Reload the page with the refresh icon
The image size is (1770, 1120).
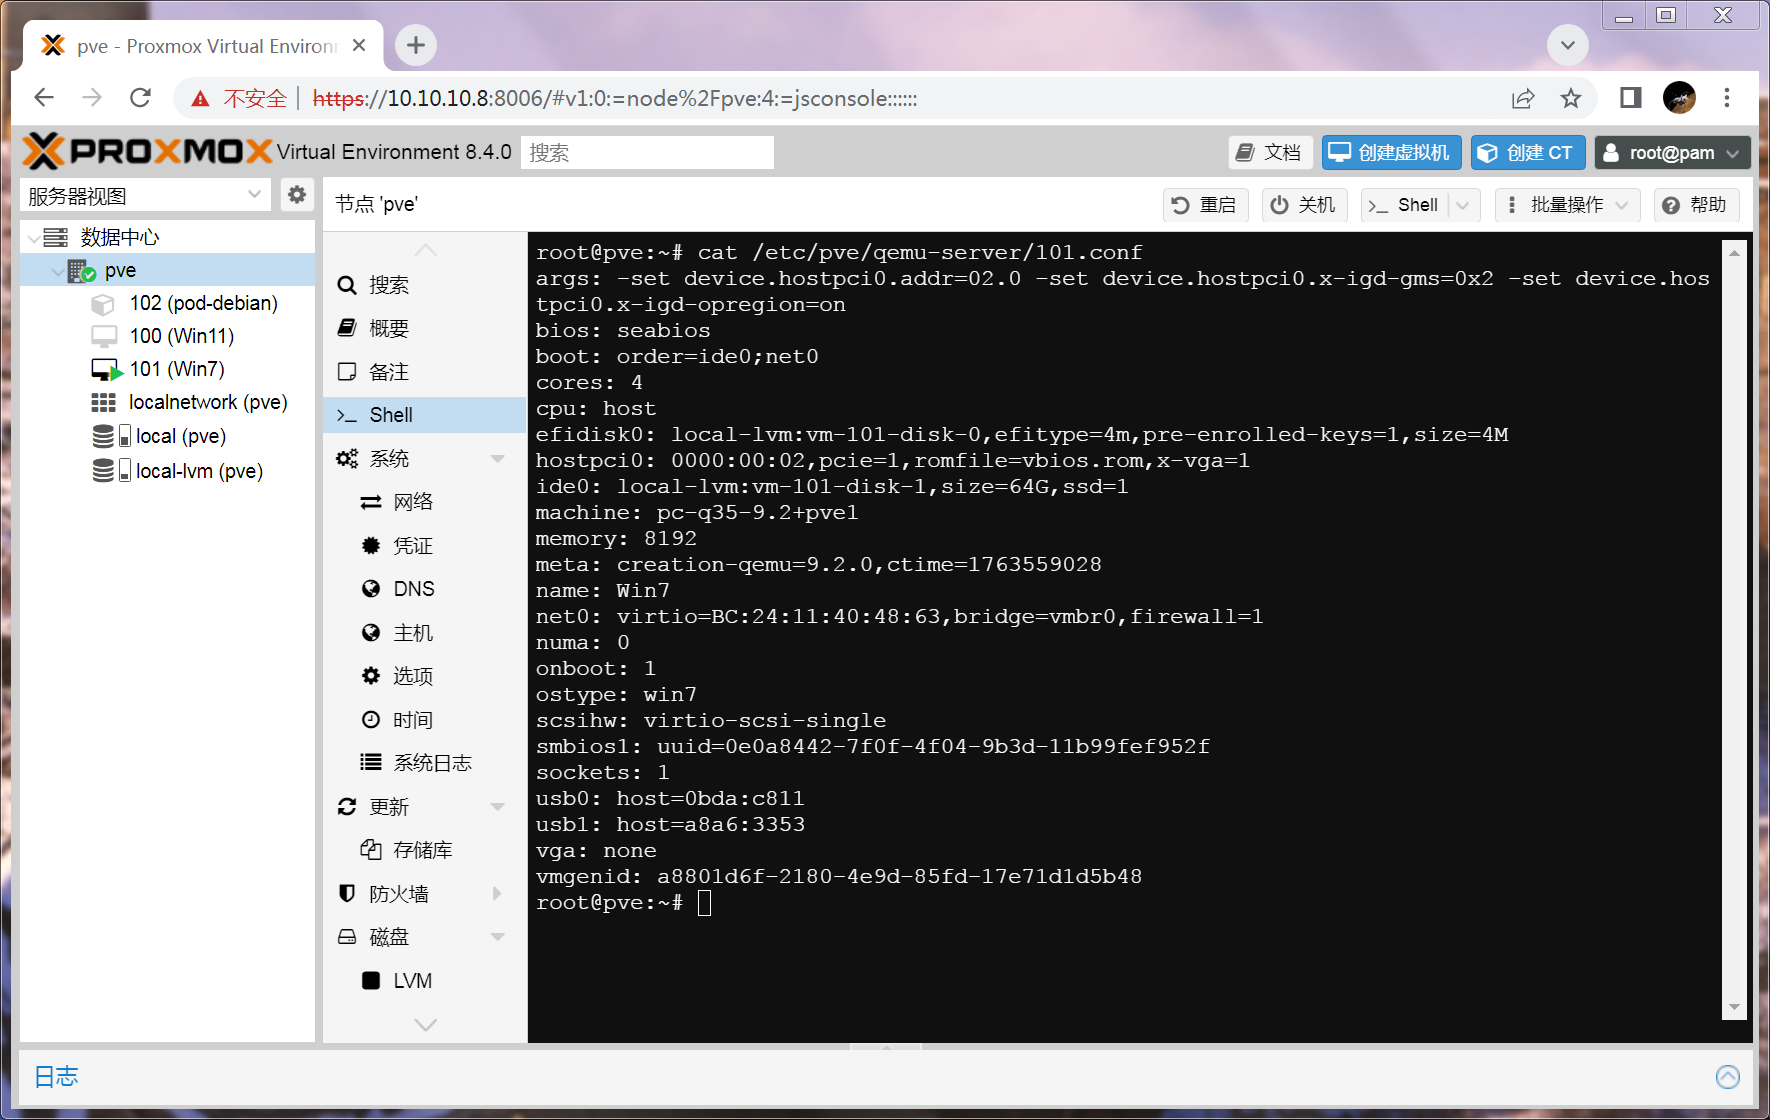pos(140,98)
